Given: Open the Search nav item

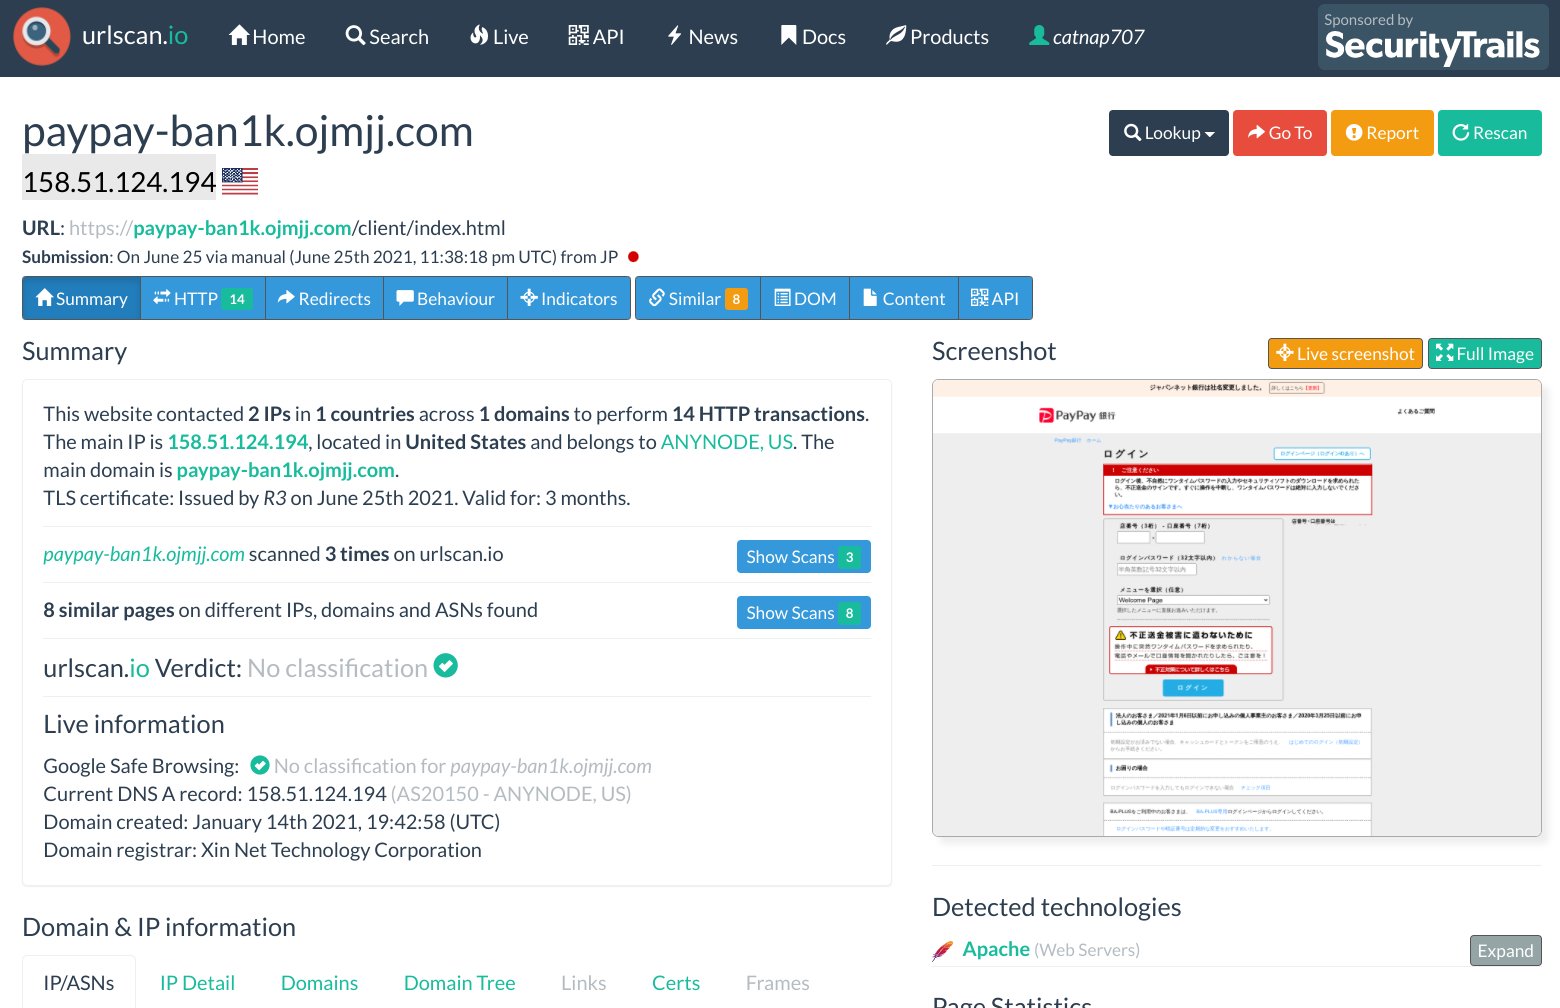Looking at the screenshot, I should click(x=387, y=37).
